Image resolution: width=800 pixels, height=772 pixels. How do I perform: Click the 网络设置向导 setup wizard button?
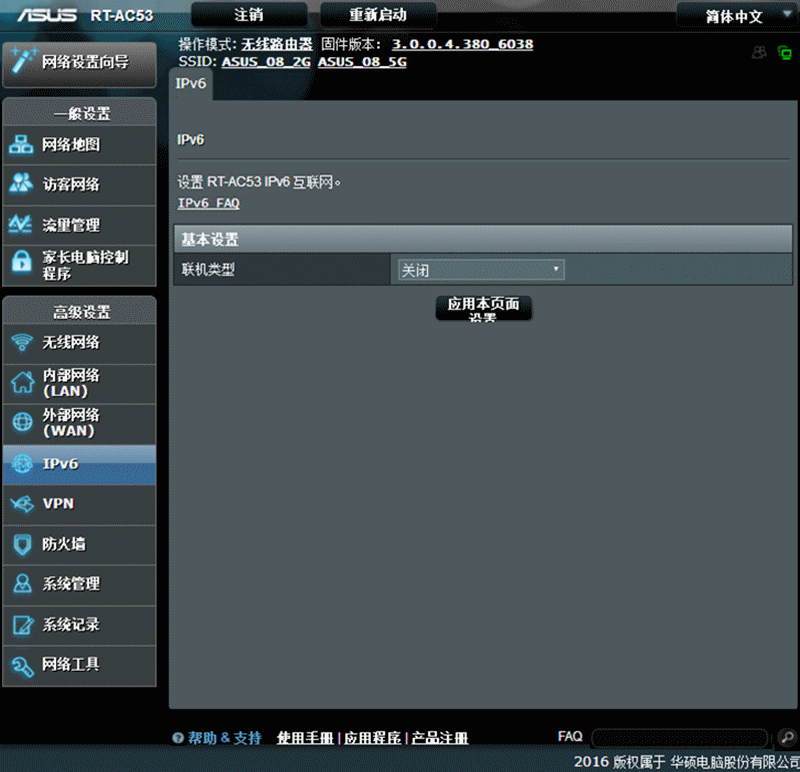(x=80, y=64)
